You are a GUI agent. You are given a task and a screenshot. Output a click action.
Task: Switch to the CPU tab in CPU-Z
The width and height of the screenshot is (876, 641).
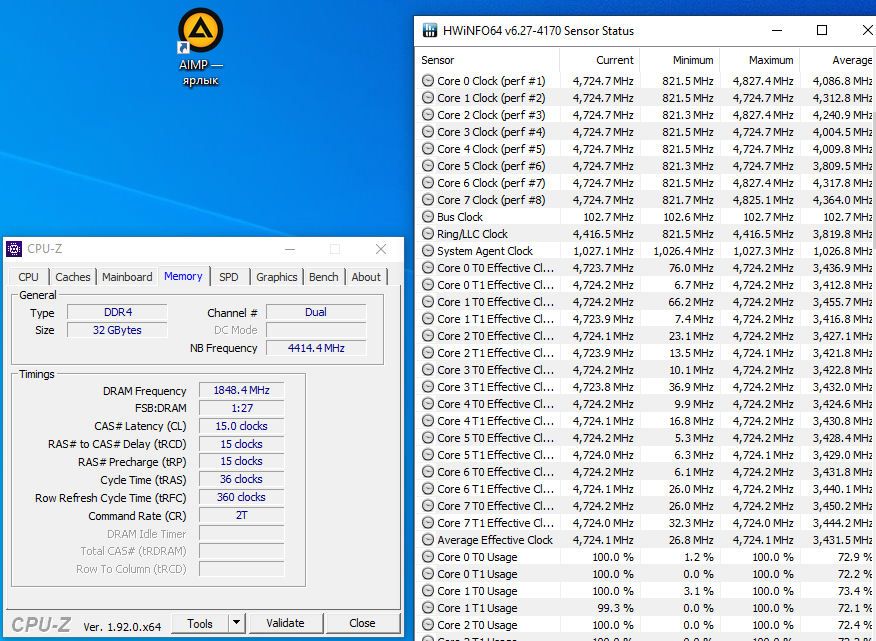click(x=28, y=277)
